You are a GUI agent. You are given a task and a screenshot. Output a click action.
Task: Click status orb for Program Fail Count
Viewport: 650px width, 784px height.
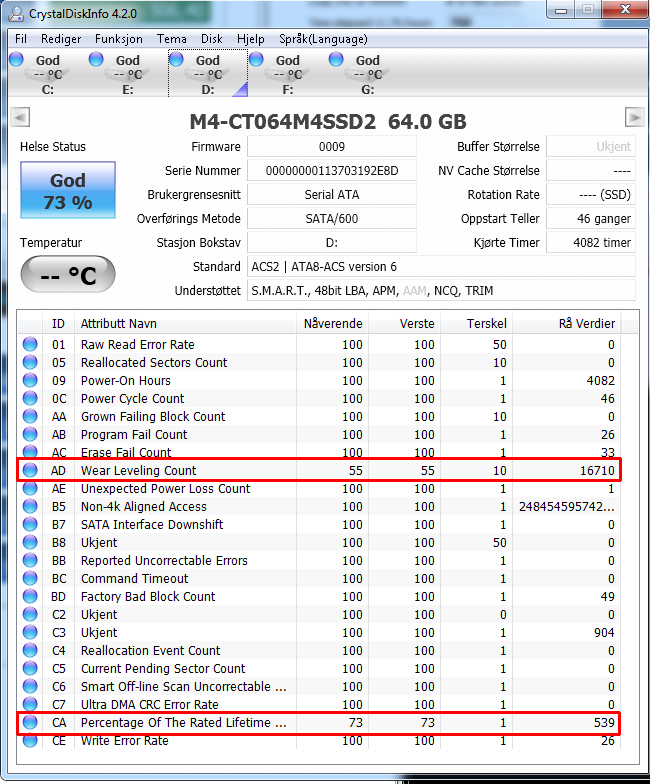(x=30, y=434)
